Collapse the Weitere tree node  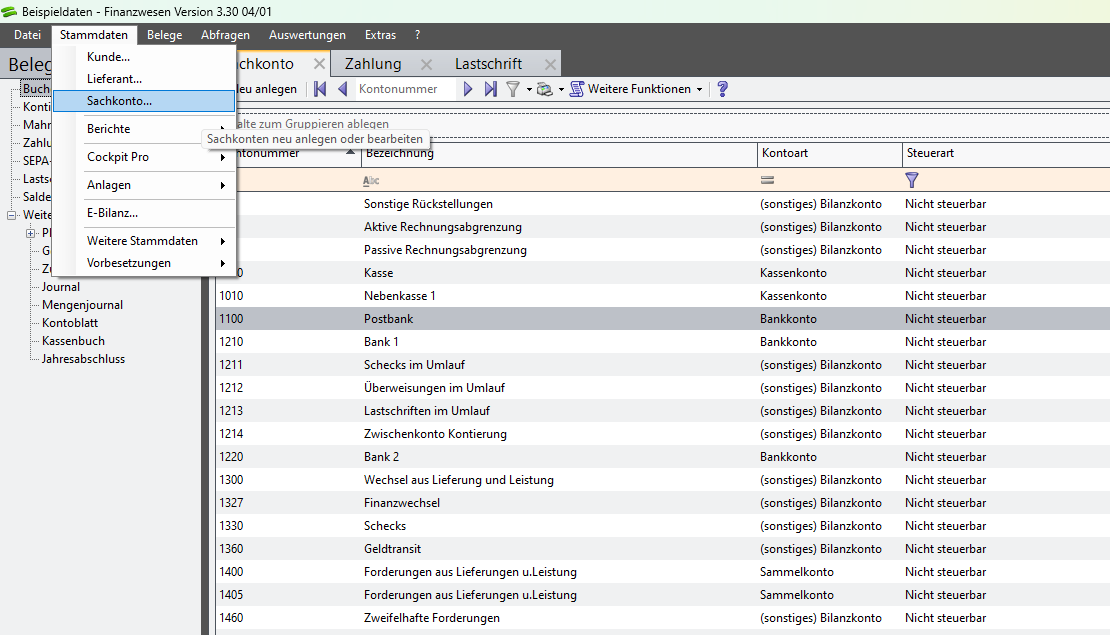tap(12, 215)
